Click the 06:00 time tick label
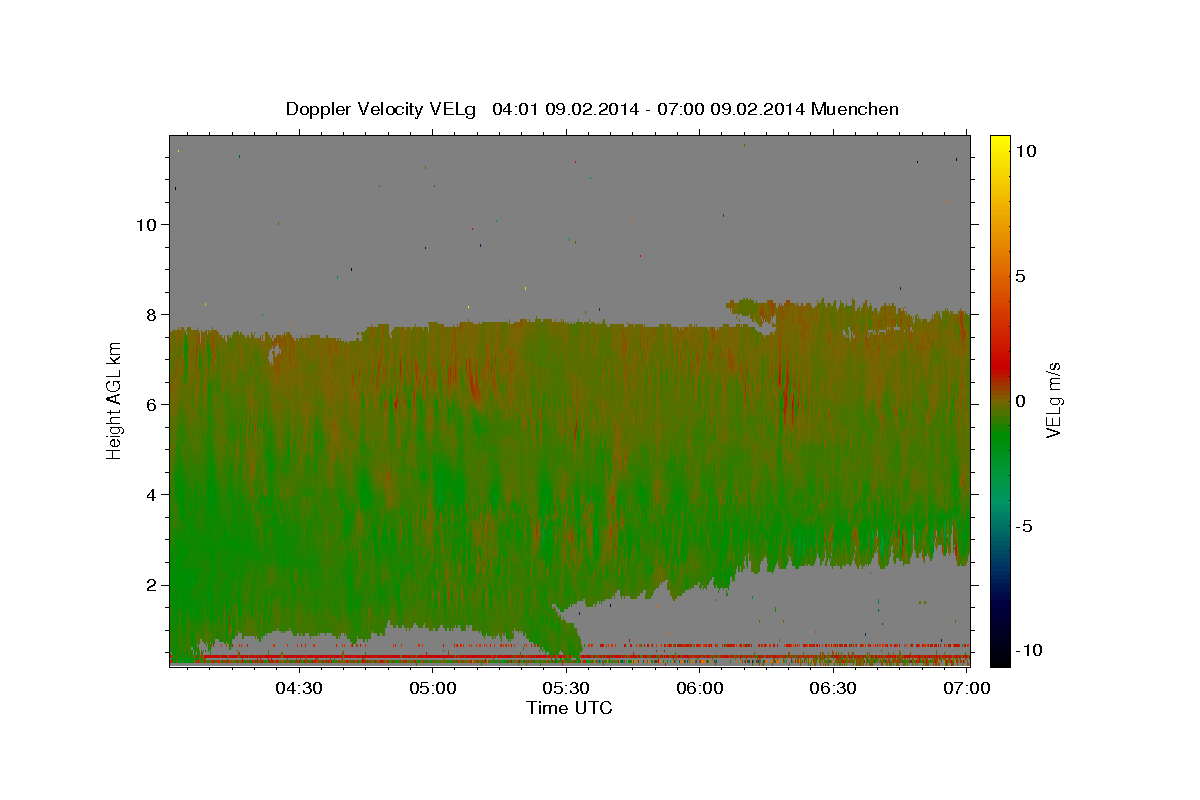 (x=700, y=688)
